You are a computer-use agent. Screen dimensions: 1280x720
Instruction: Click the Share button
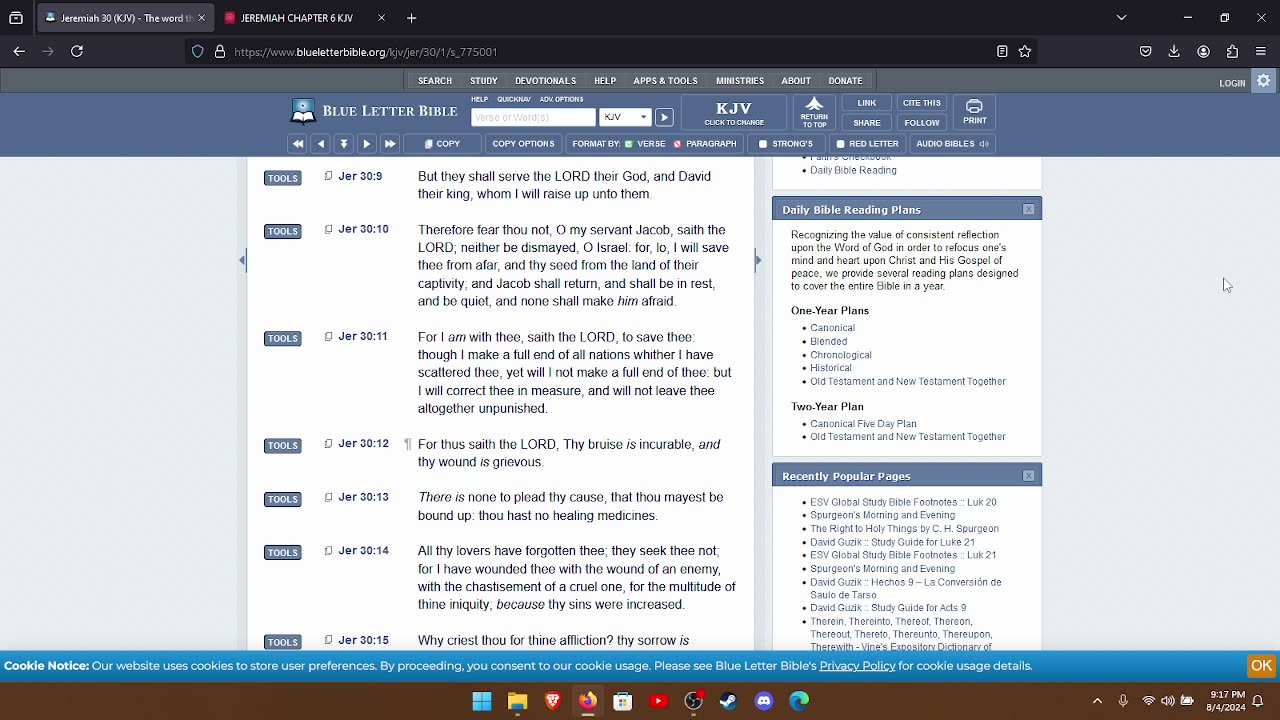click(x=867, y=123)
